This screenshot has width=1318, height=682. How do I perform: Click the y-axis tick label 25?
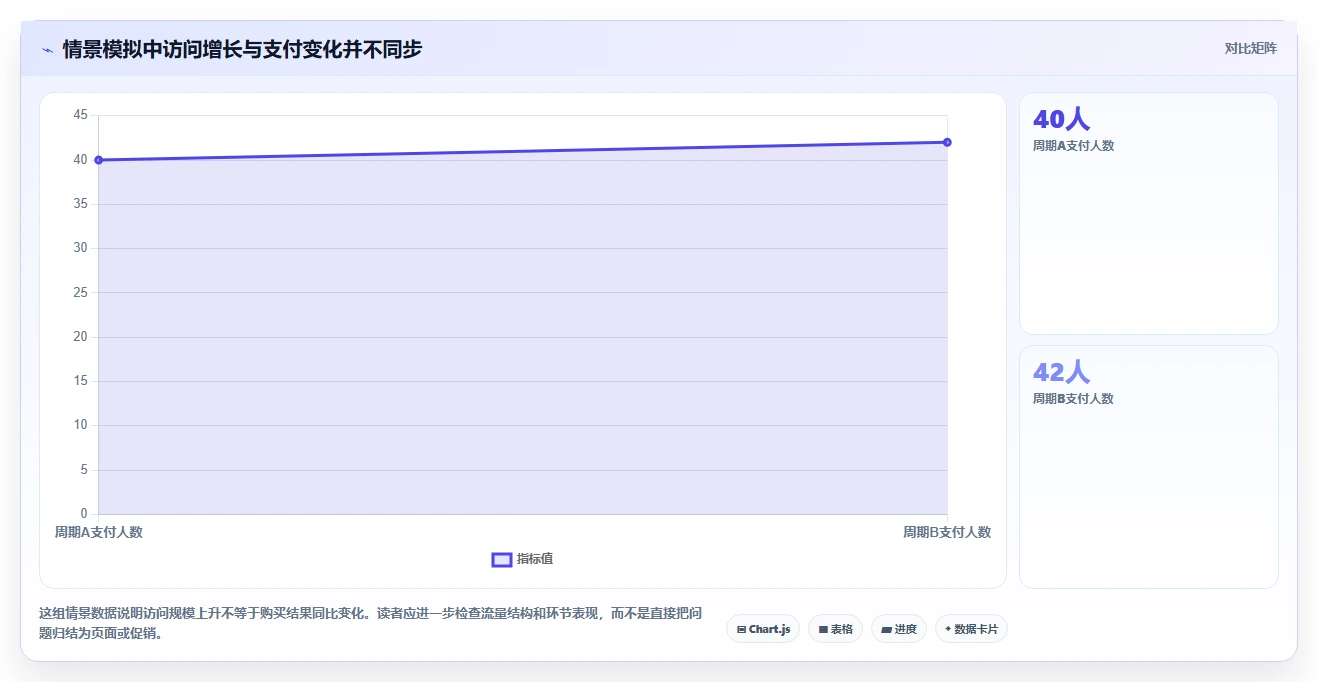point(80,293)
